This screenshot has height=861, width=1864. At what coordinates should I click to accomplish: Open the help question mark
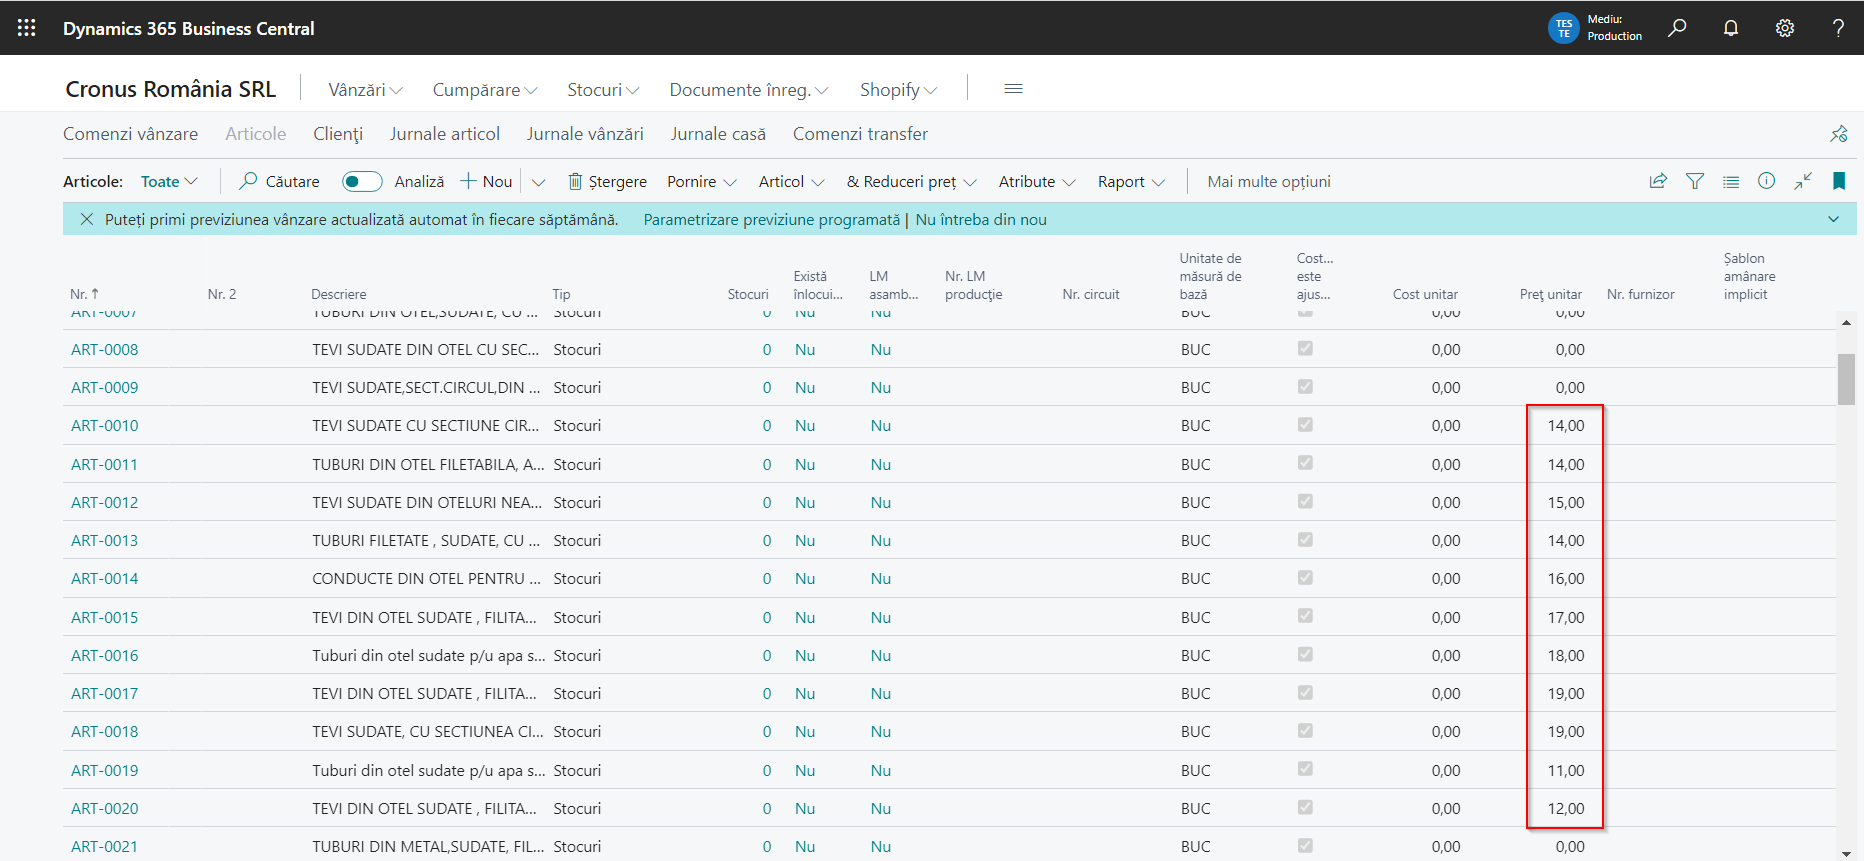point(1838,28)
